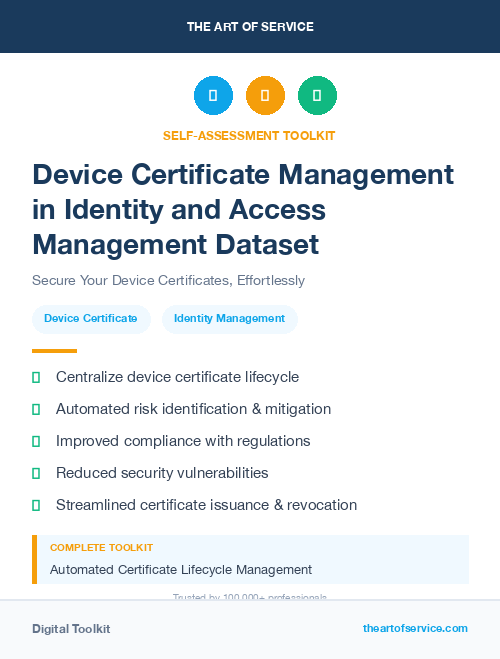
Task: Click 'Centralize device certificate lifecycle' text
Action: (x=177, y=377)
